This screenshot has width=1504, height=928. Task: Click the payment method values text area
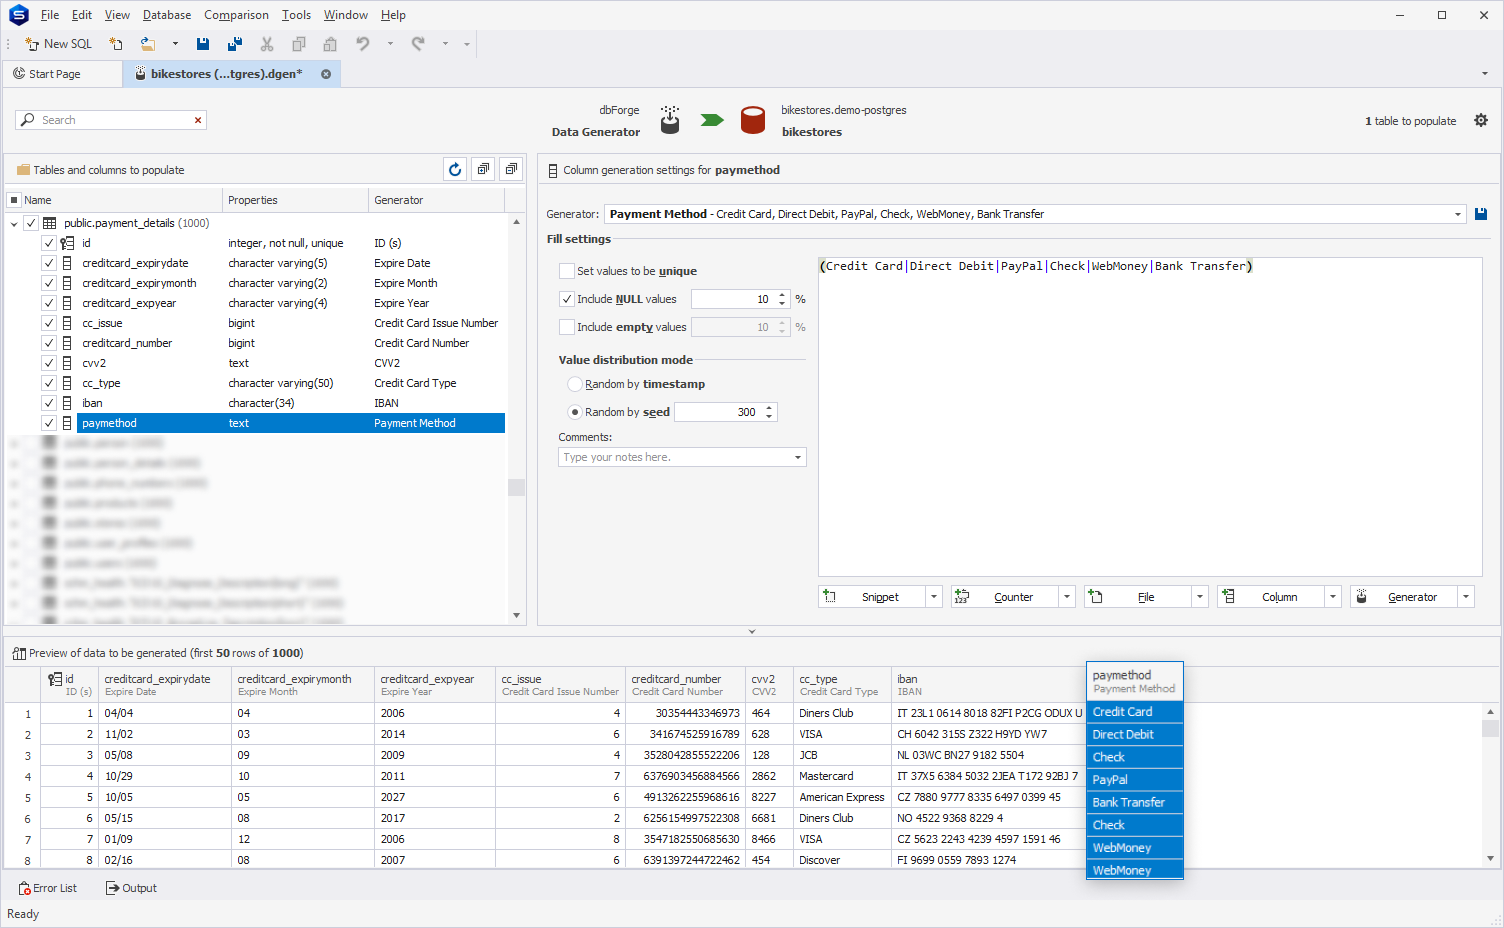1150,417
